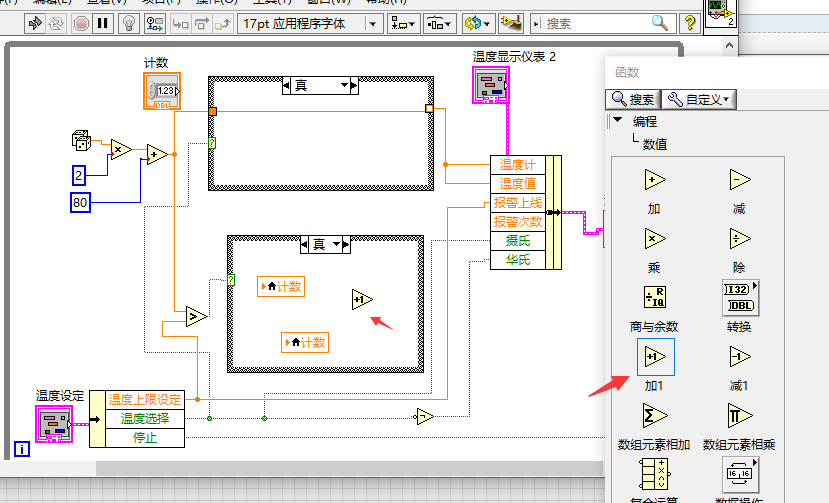Abort execution with the red stop icon
829x503 pixels.
[x=81, y=23]
